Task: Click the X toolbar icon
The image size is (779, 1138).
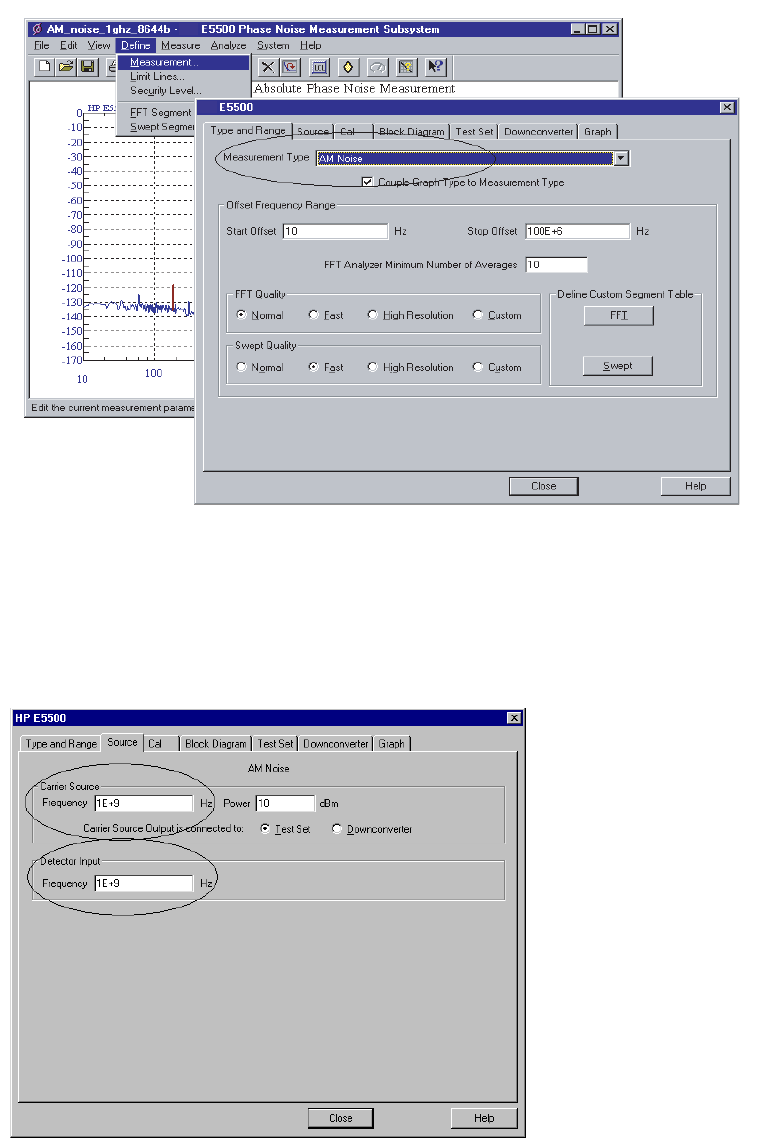Action: pos(268,67)
